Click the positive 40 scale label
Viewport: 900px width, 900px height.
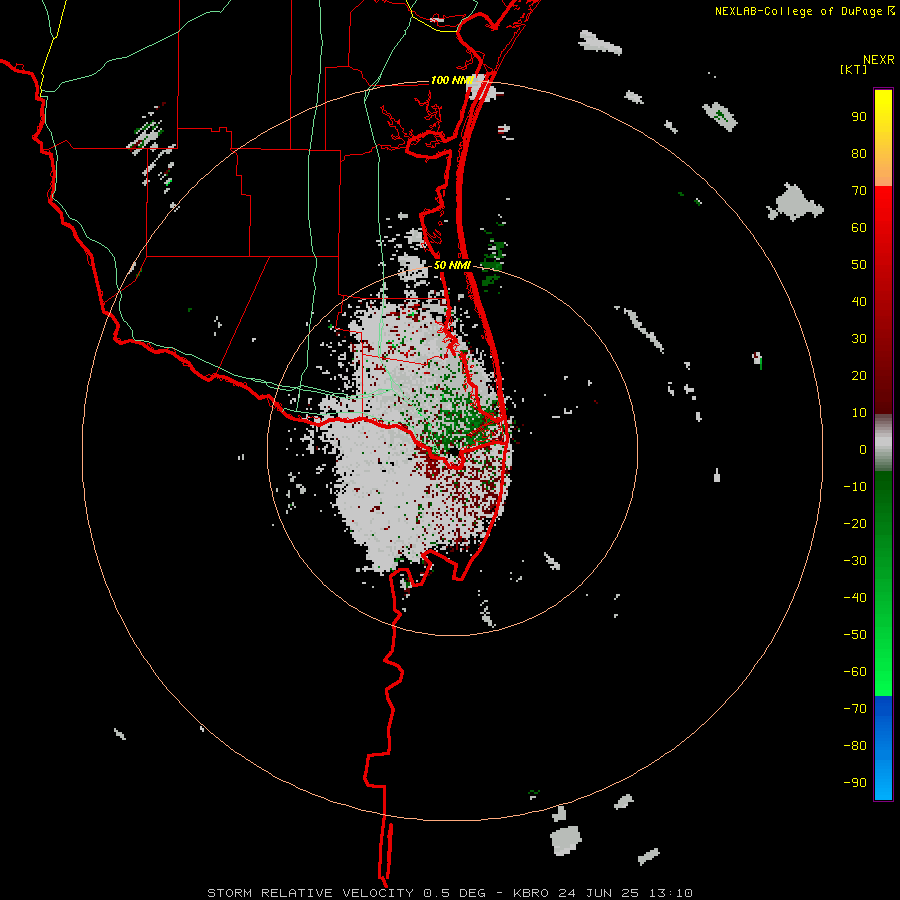pos(859,301)
